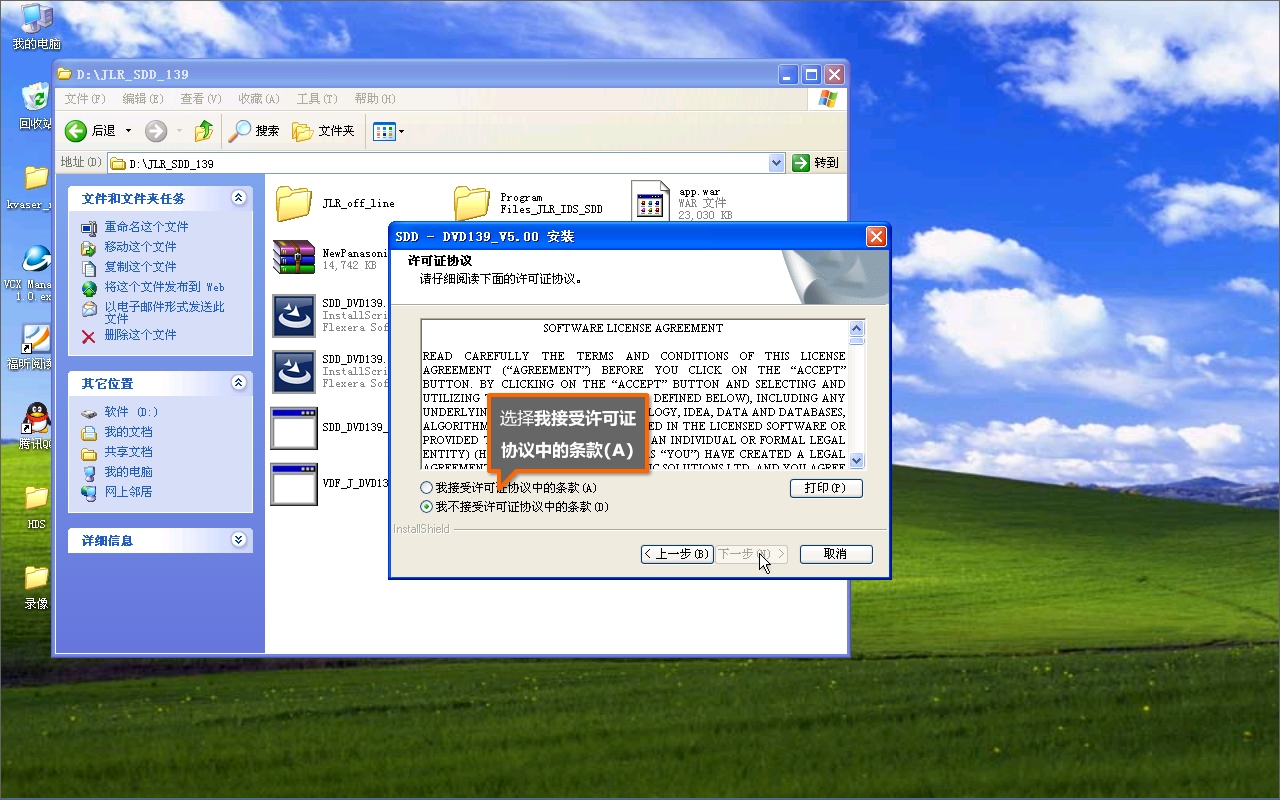Select the JLR_off_line folder icon
The image size is (1280, 800).
pos(294,204)
